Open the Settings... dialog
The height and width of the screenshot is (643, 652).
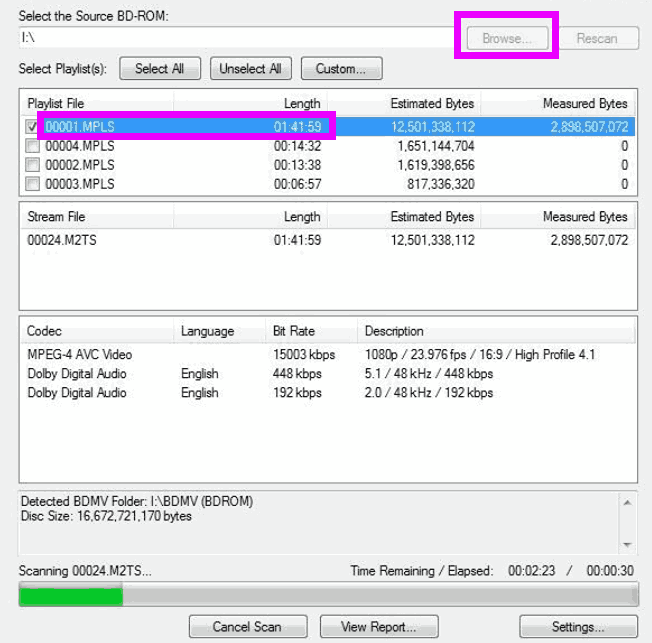[x=578, y=627]
